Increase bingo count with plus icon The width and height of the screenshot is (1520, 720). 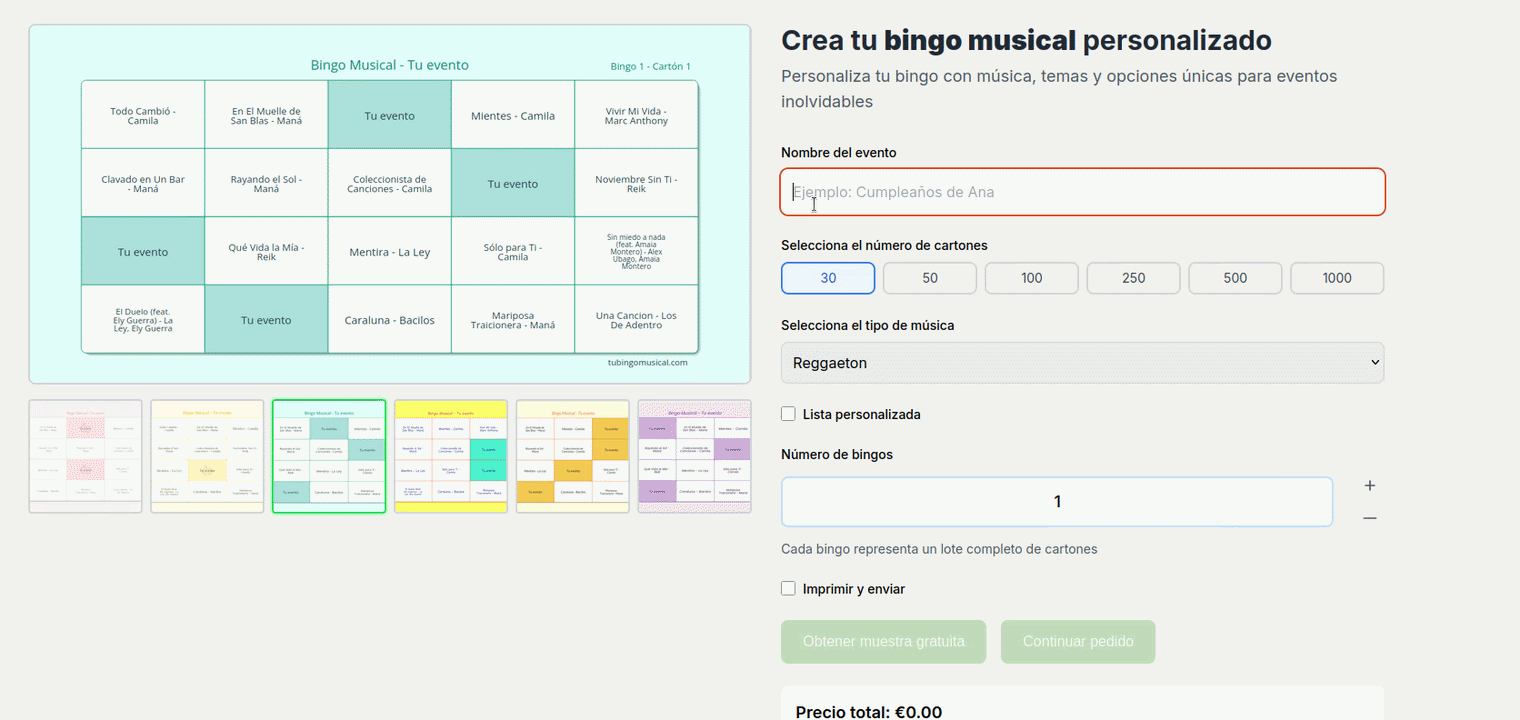pos(1369,486)
